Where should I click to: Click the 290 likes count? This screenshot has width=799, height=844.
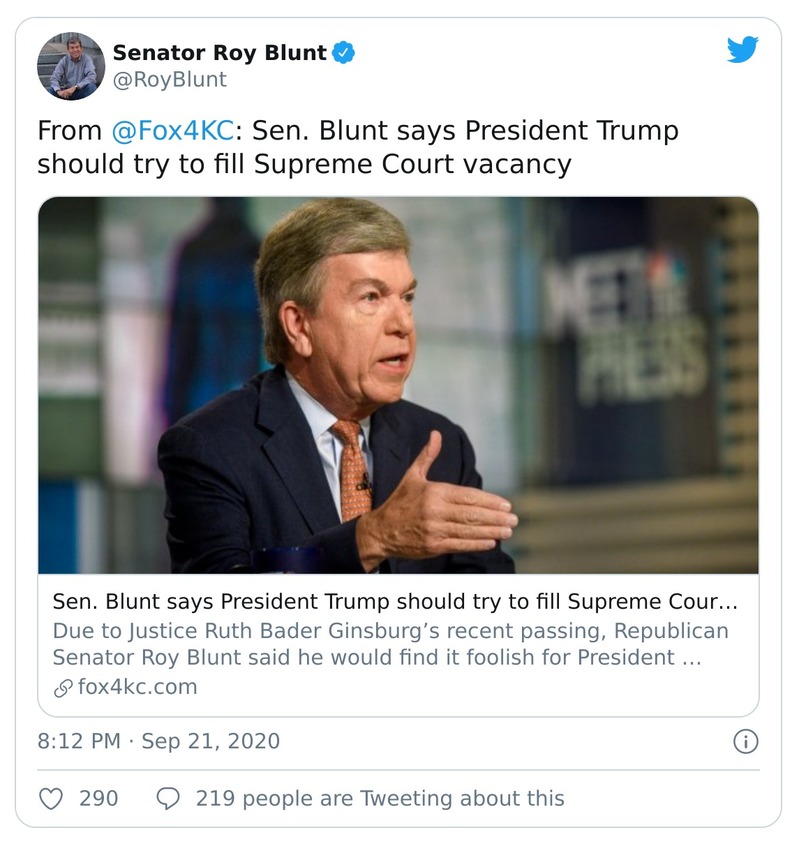(x=98, y=798)
